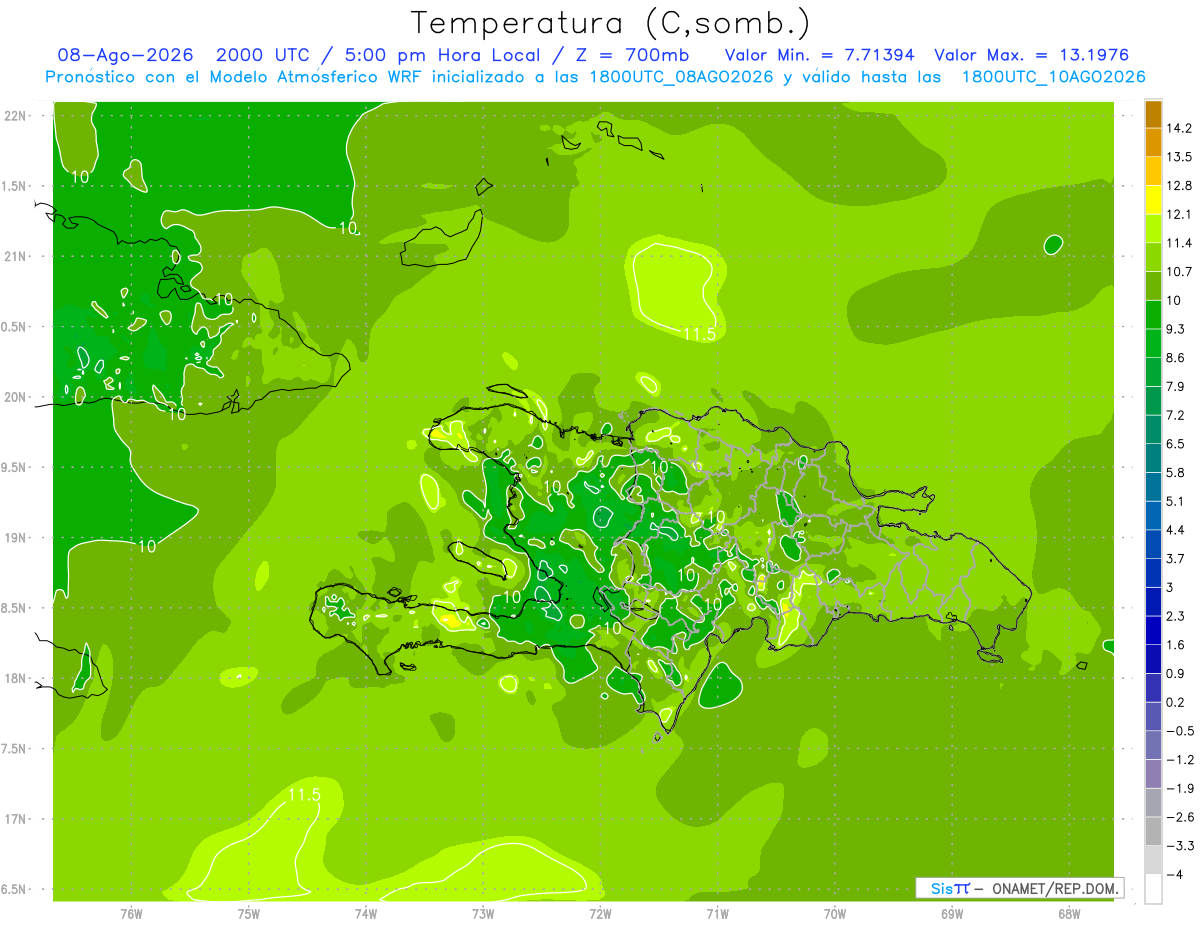Click the "2.3" colorbar label

tap(1177, 616)
